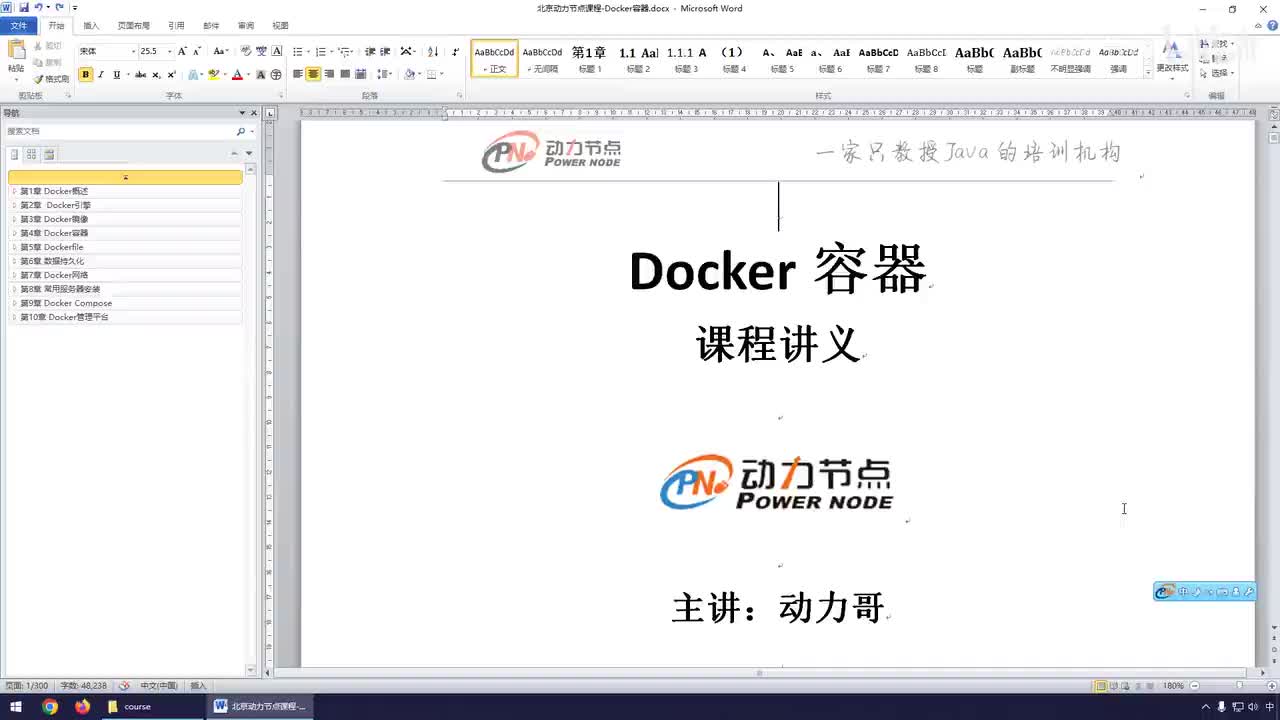1280x720 pixels.
Task: Apply 正文 style
Action: (494, 59)
